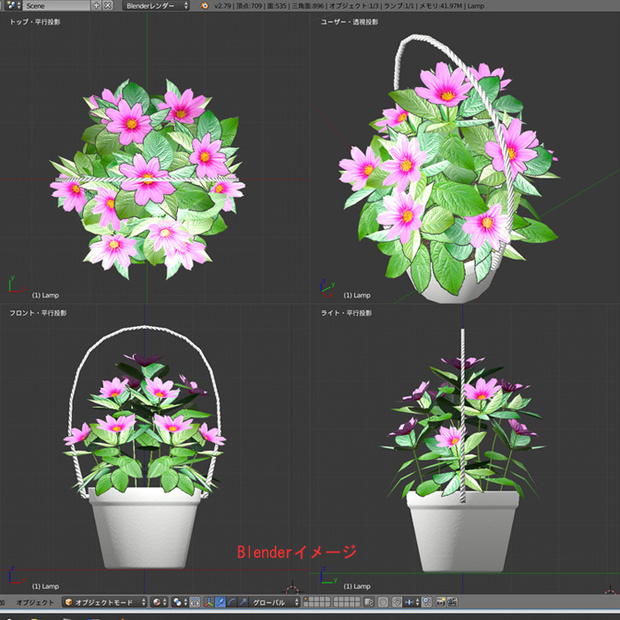Image resolution: width=620 pixels, height=620 pixels.
Task: Toggle the proportional editing circle button
Action: coord(383,602)
